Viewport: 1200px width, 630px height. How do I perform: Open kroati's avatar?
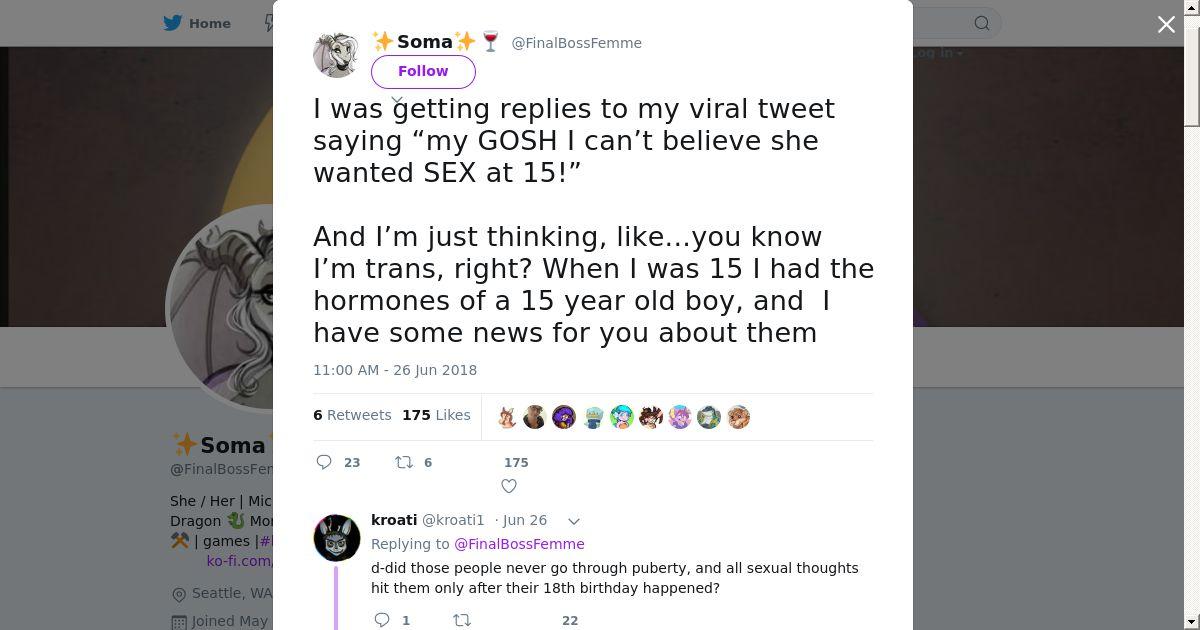point(337,537)
